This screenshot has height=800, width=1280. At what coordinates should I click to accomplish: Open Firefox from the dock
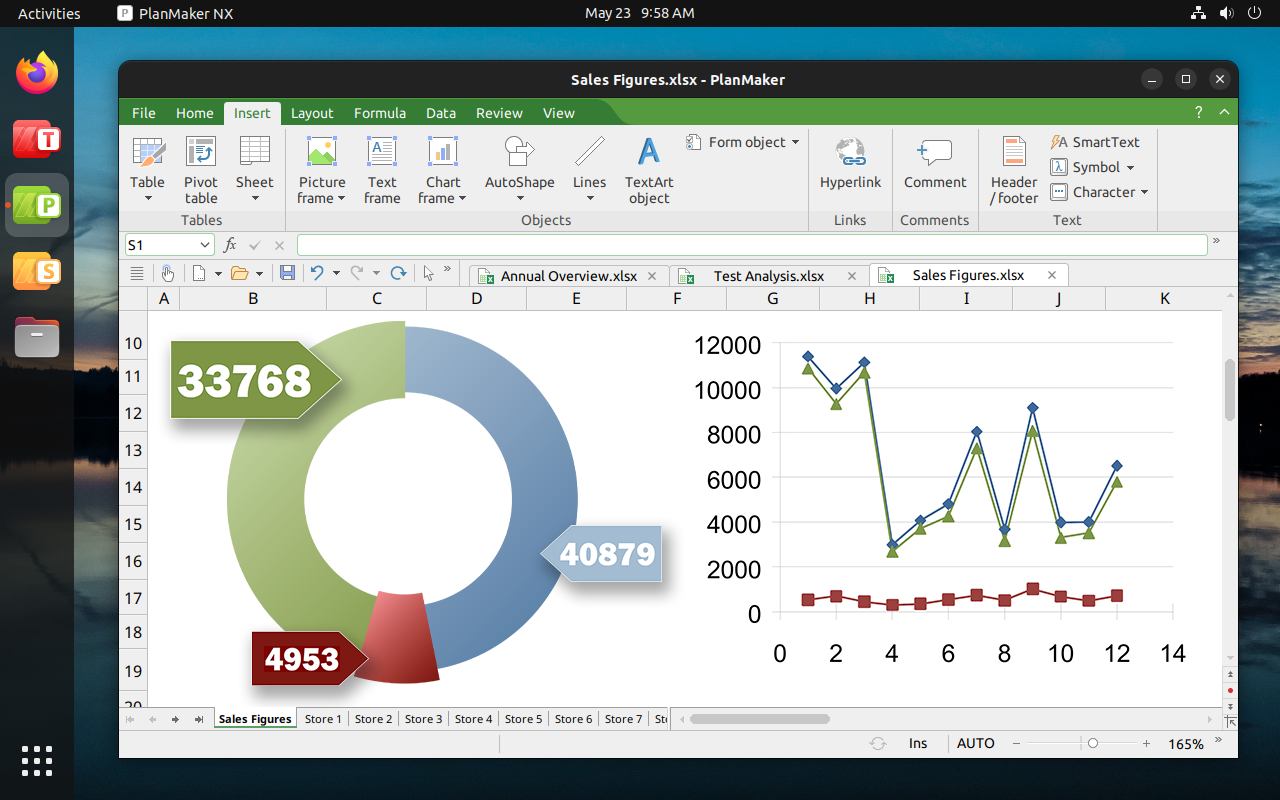pos(37,73)
